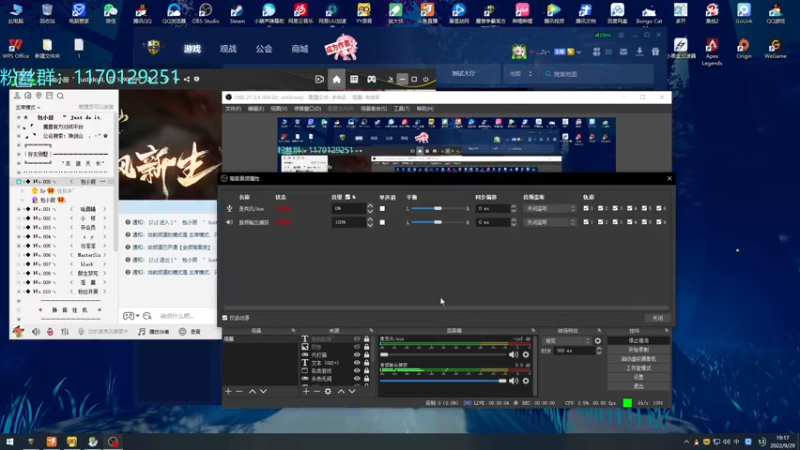
Task: Add a new source with the plus icon
Action: click(306, 391)
